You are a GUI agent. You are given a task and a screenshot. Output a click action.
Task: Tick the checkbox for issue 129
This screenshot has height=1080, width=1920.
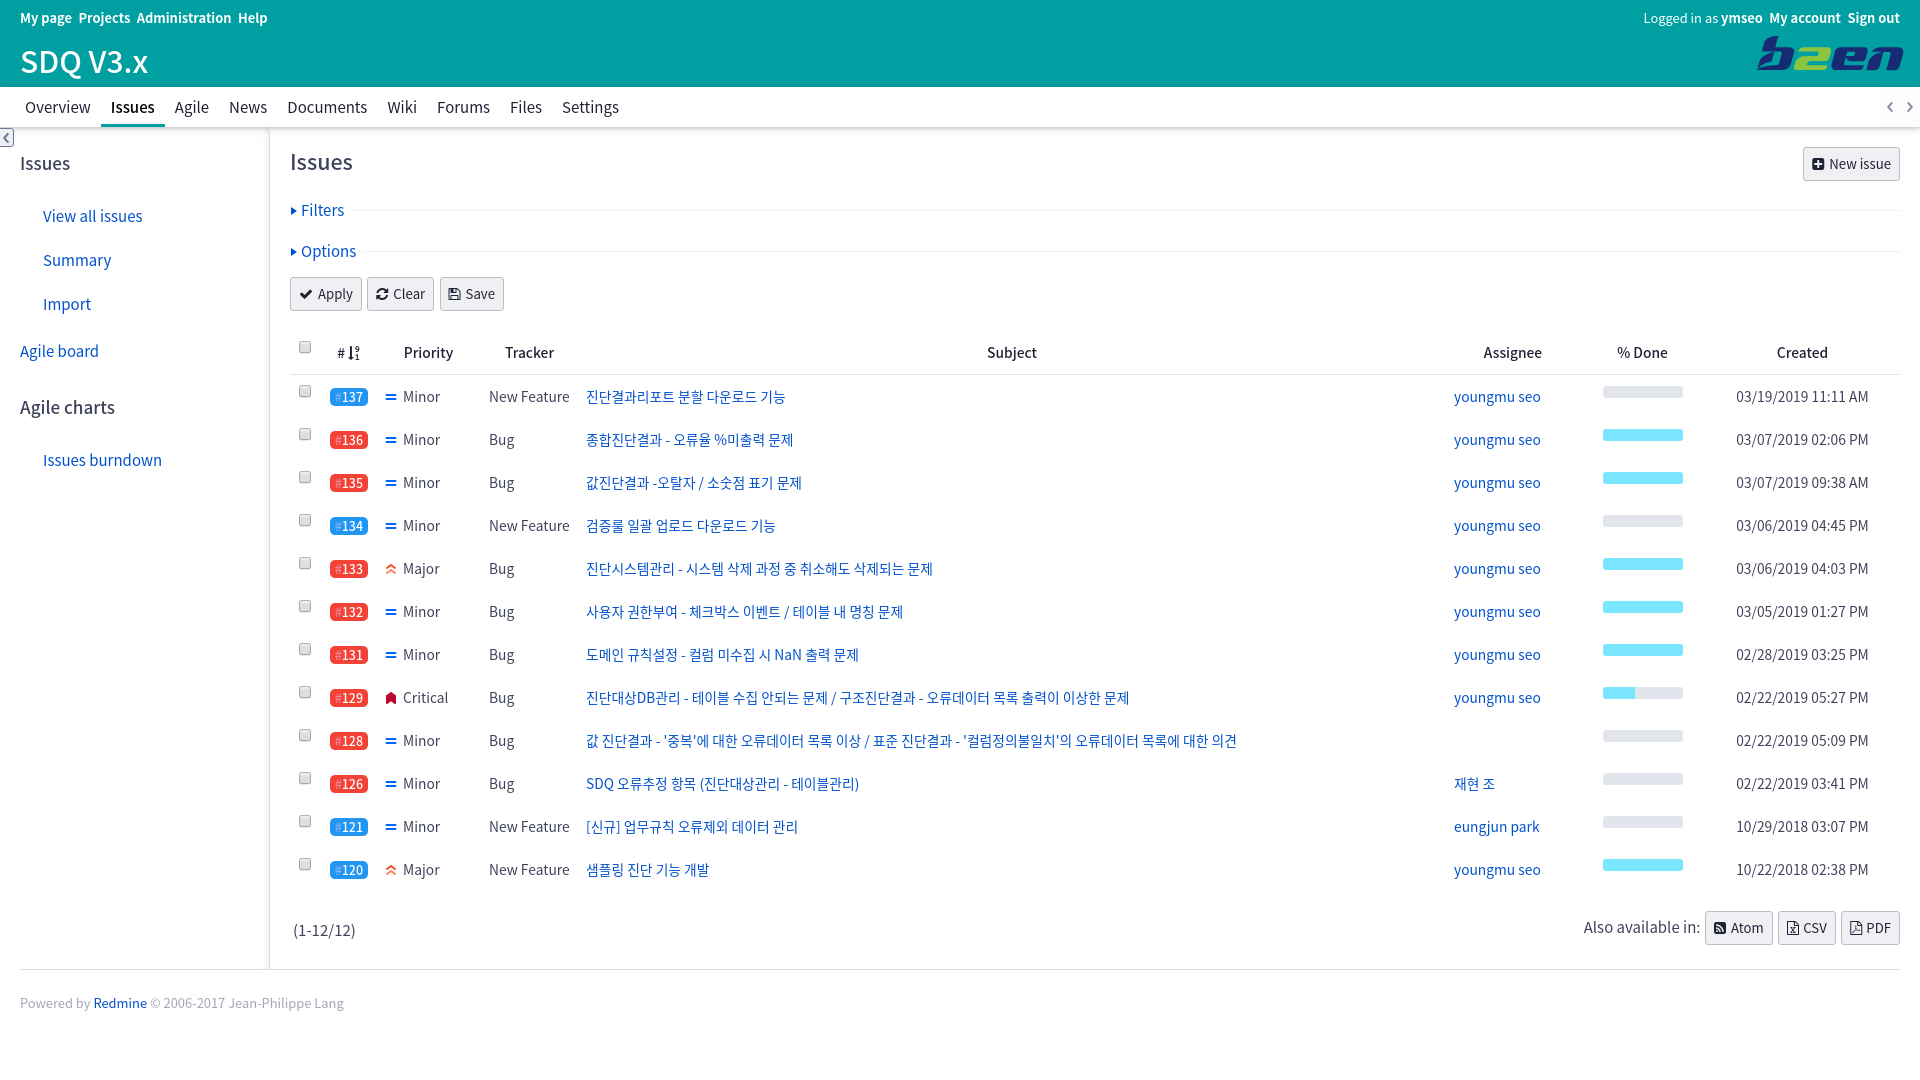pos(305,692)
